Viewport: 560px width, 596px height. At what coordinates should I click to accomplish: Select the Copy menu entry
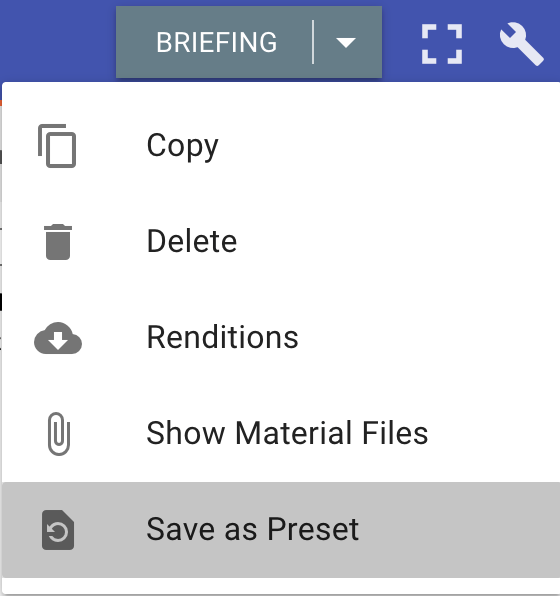pos(281,146)
